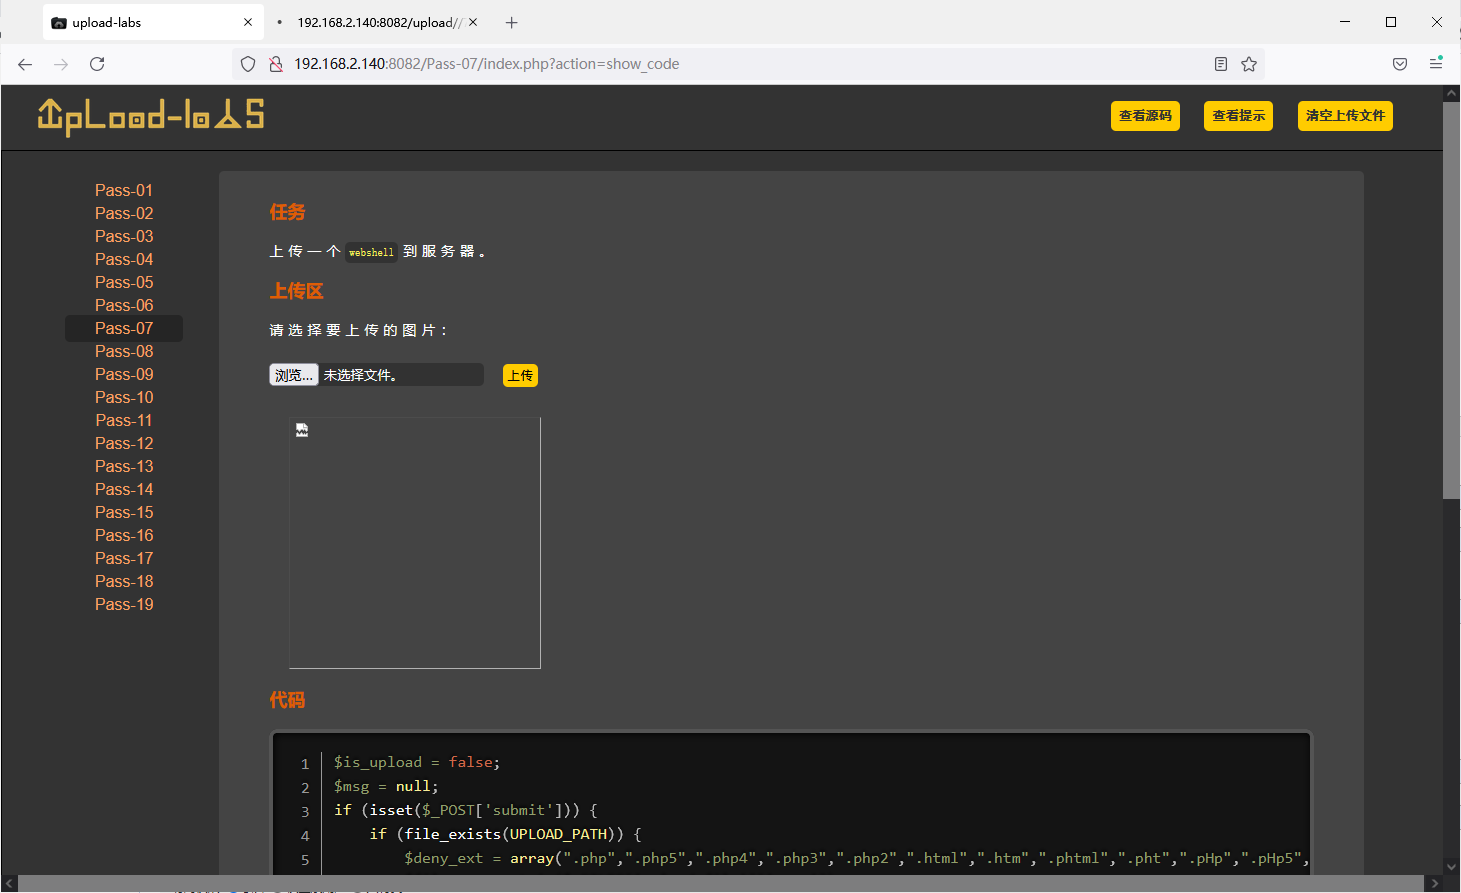The height and width of the screenshot is (893, 1461).
Task: Toggle reader view icon in address bar
Action: click(x=1221, y=64)
